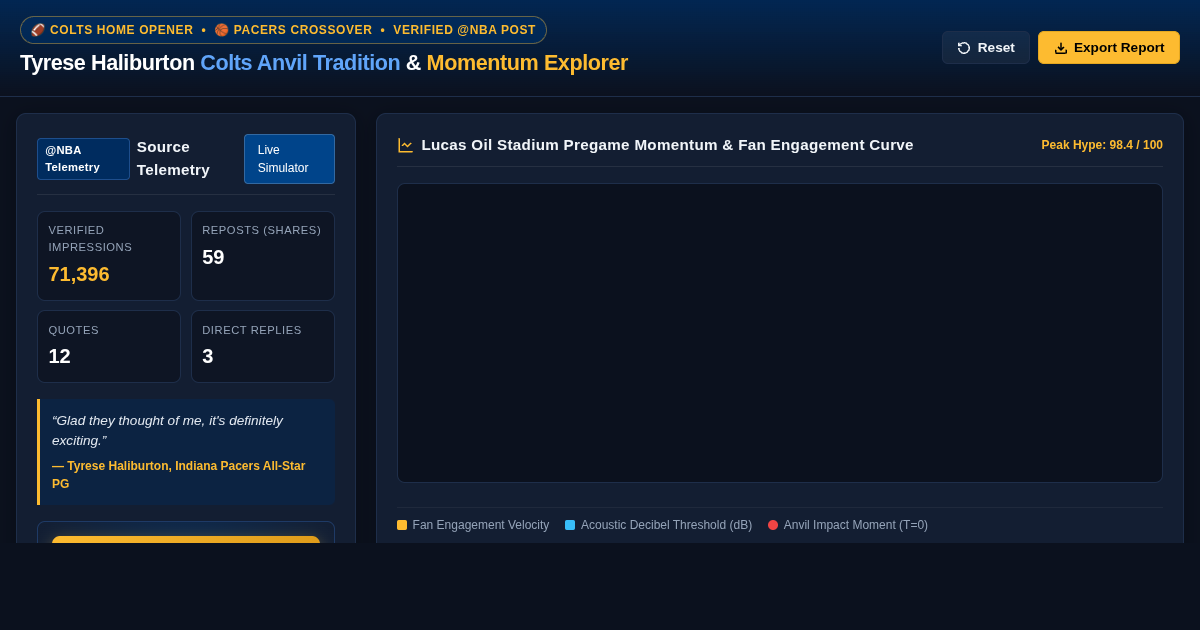Click the basketball icon before Pacers Crossover
Screen dimensions: 1200x630
pos(222,30)
